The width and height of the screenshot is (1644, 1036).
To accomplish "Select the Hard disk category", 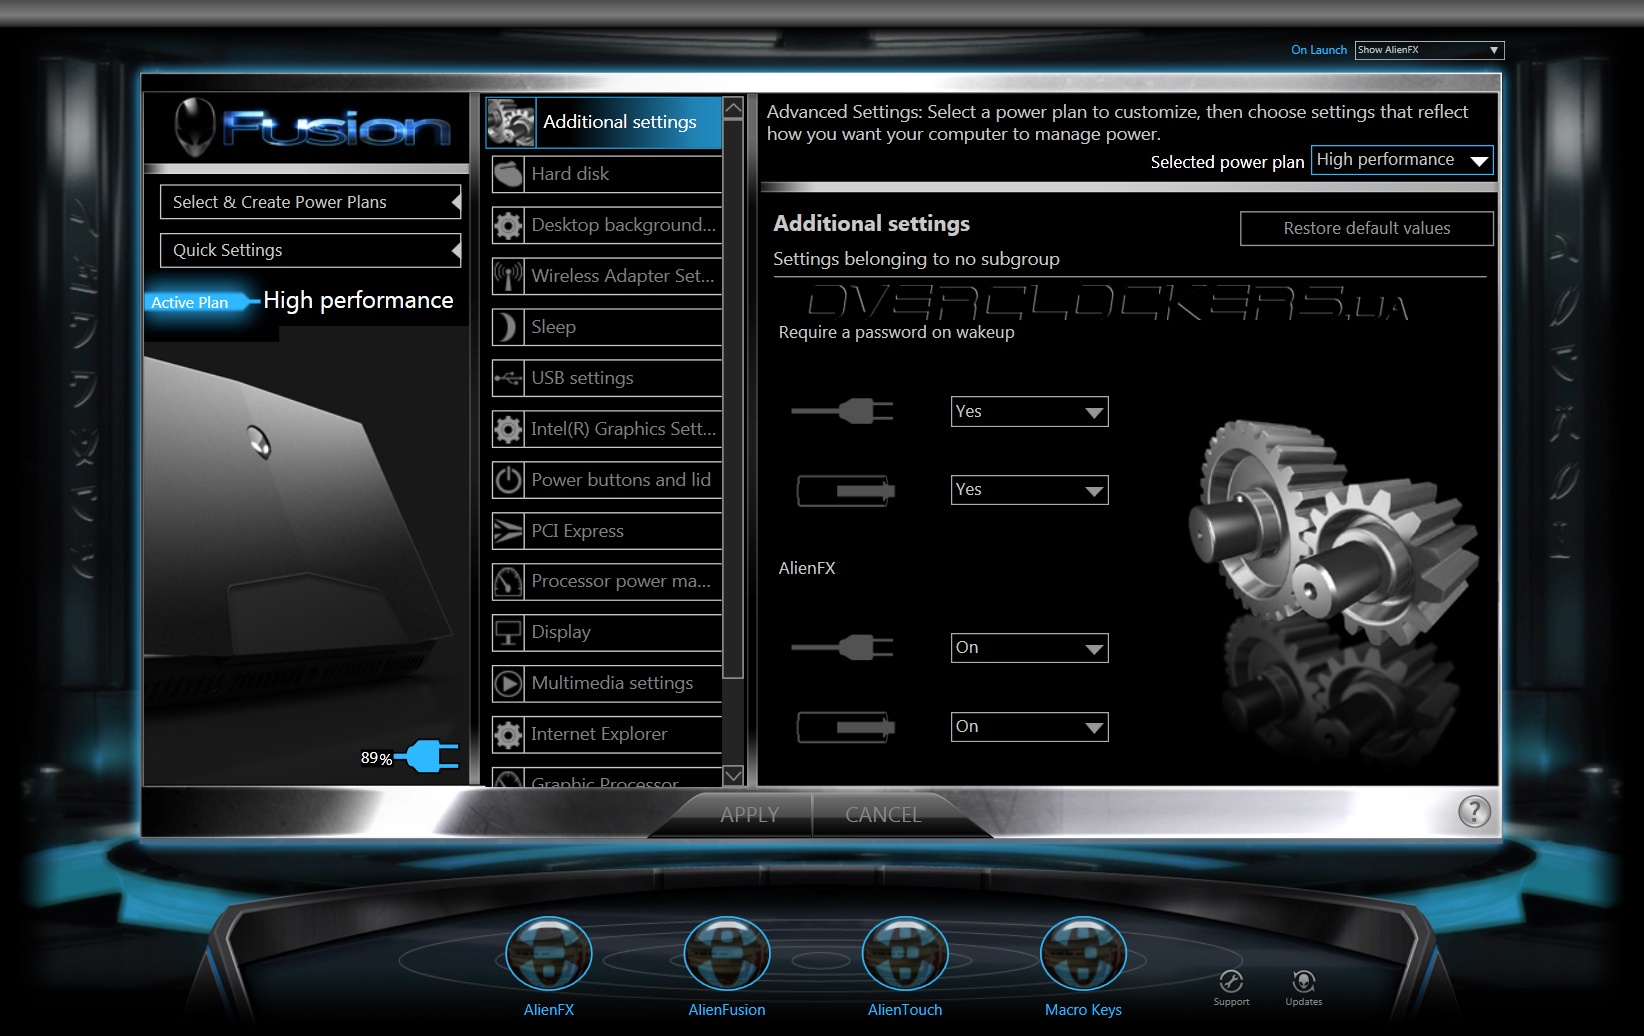I will [607, 174].
